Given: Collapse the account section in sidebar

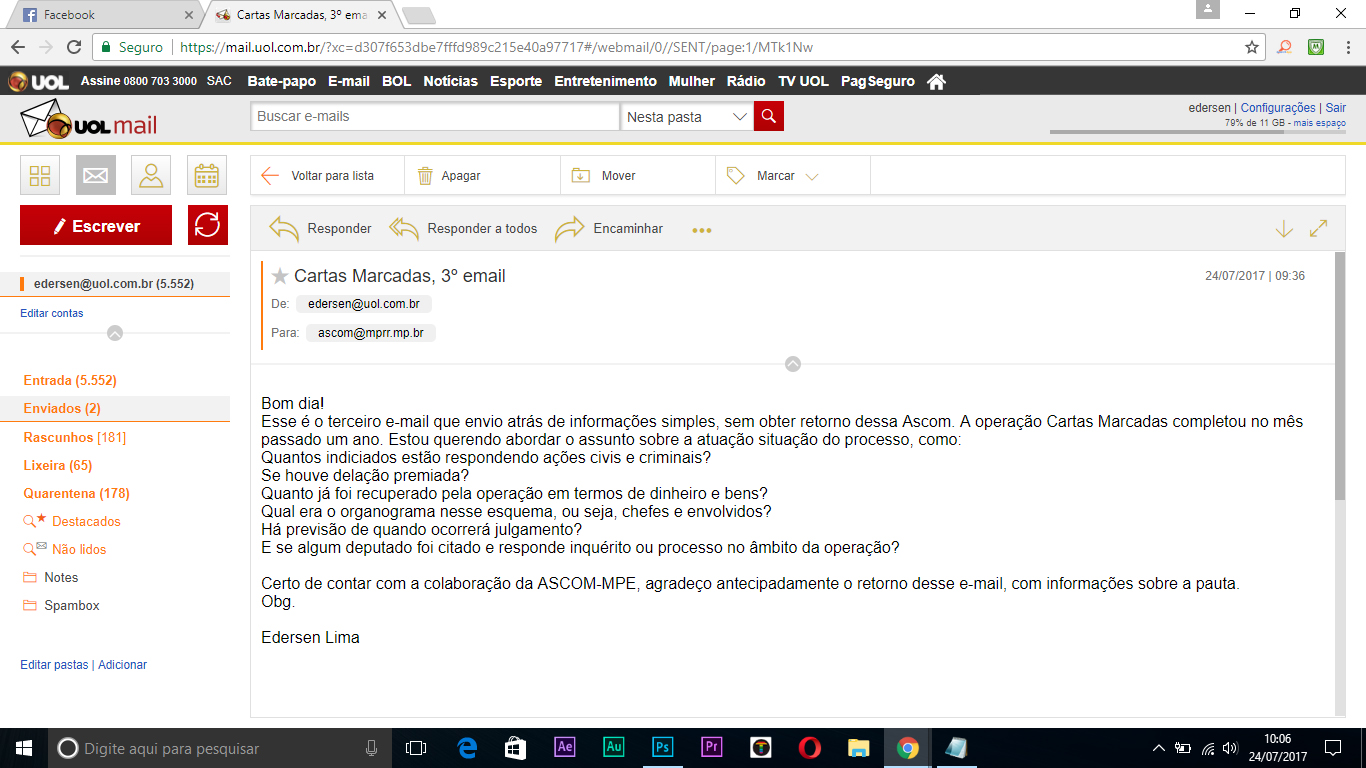Looking at the screenshot, I should coord(115,333).
